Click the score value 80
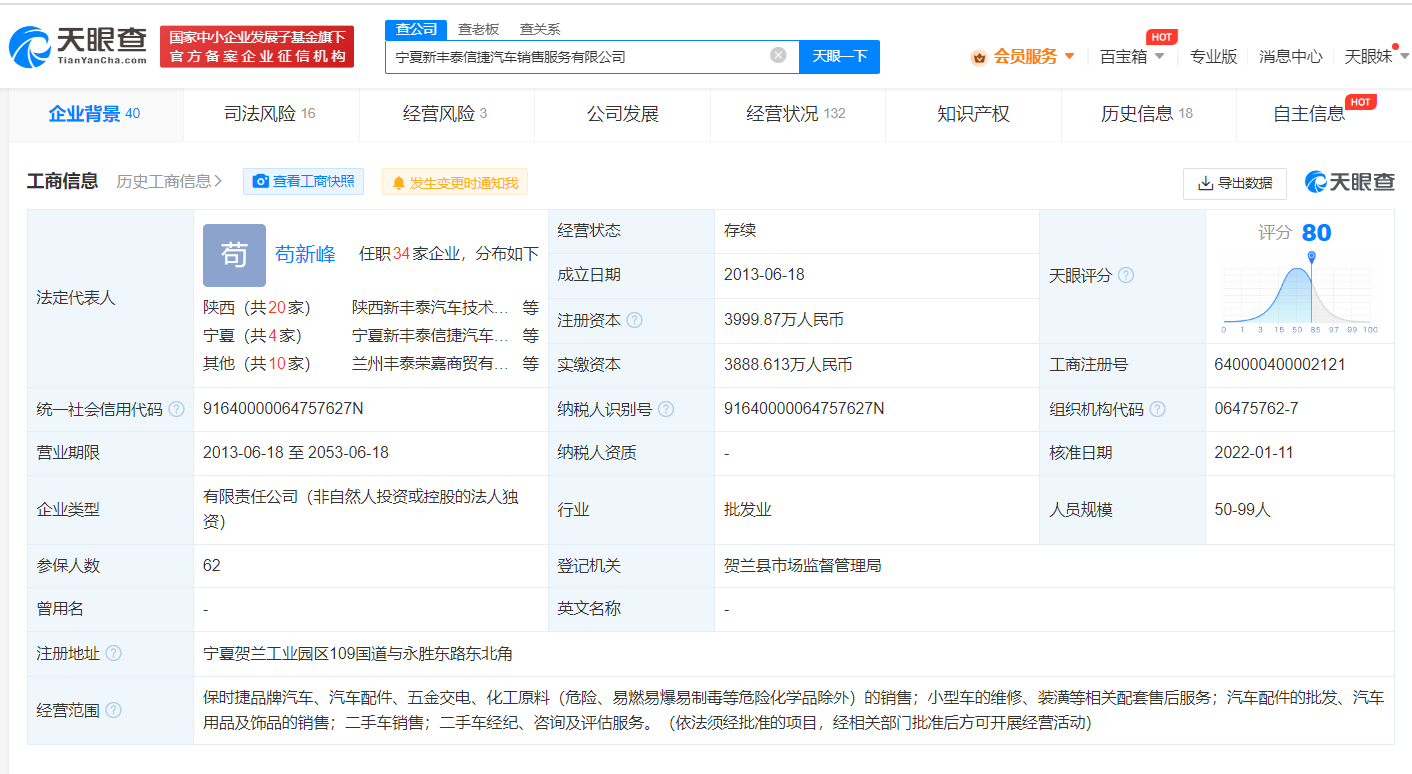1412x774 pixels. point(1316,233)
